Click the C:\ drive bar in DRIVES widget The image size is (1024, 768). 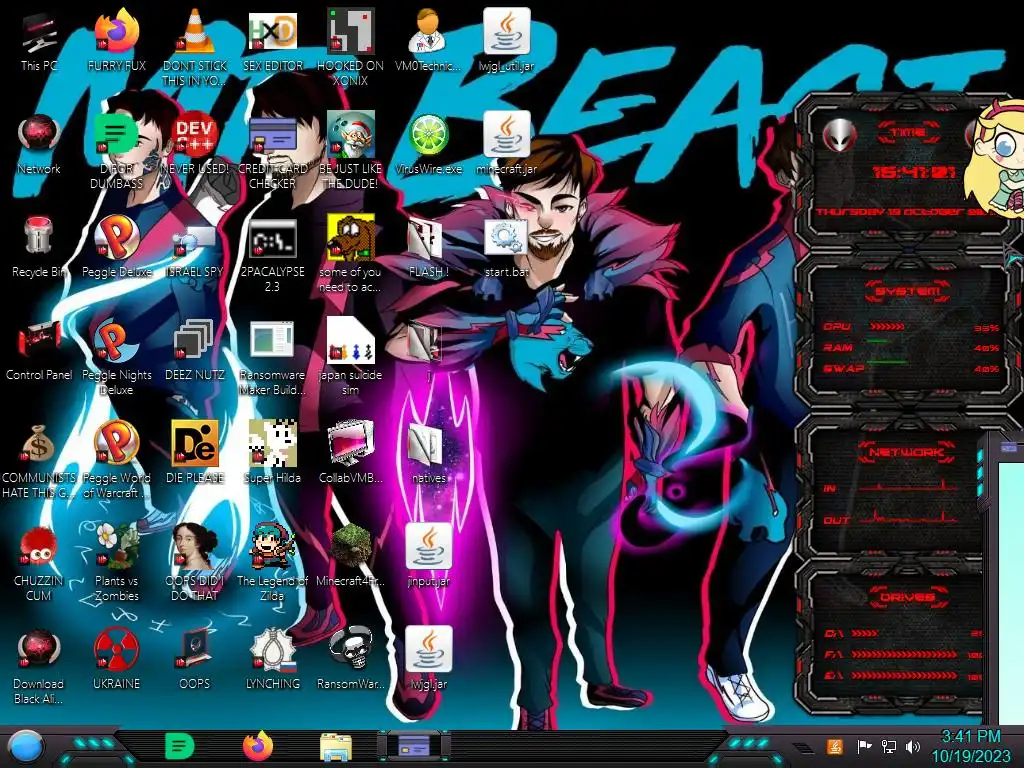coord(903,633)
